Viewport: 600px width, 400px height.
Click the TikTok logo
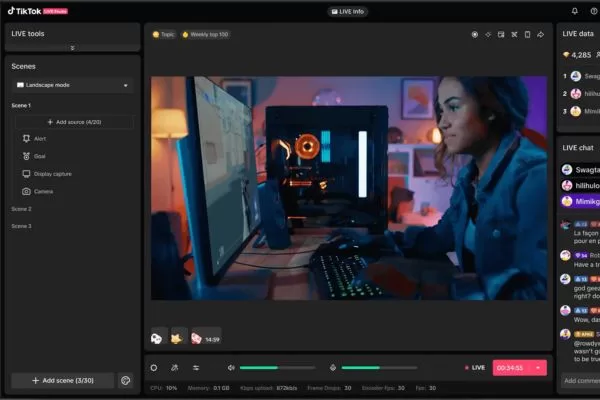coord(38,11)
